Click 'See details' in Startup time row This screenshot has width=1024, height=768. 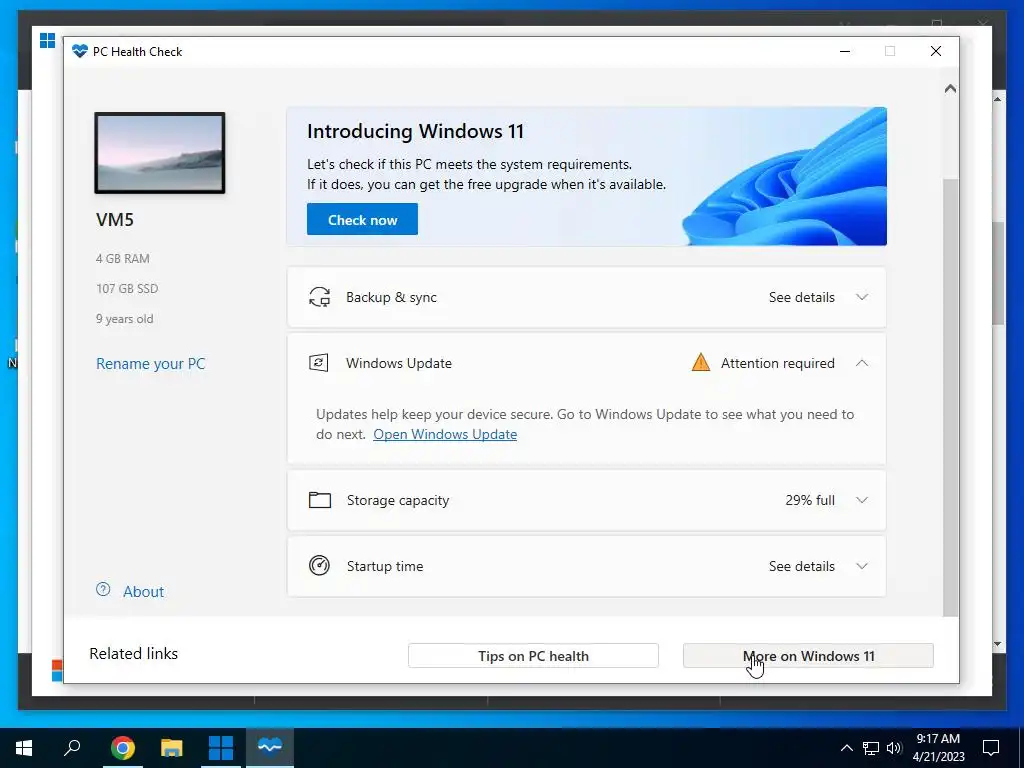[x=801, y=566]
